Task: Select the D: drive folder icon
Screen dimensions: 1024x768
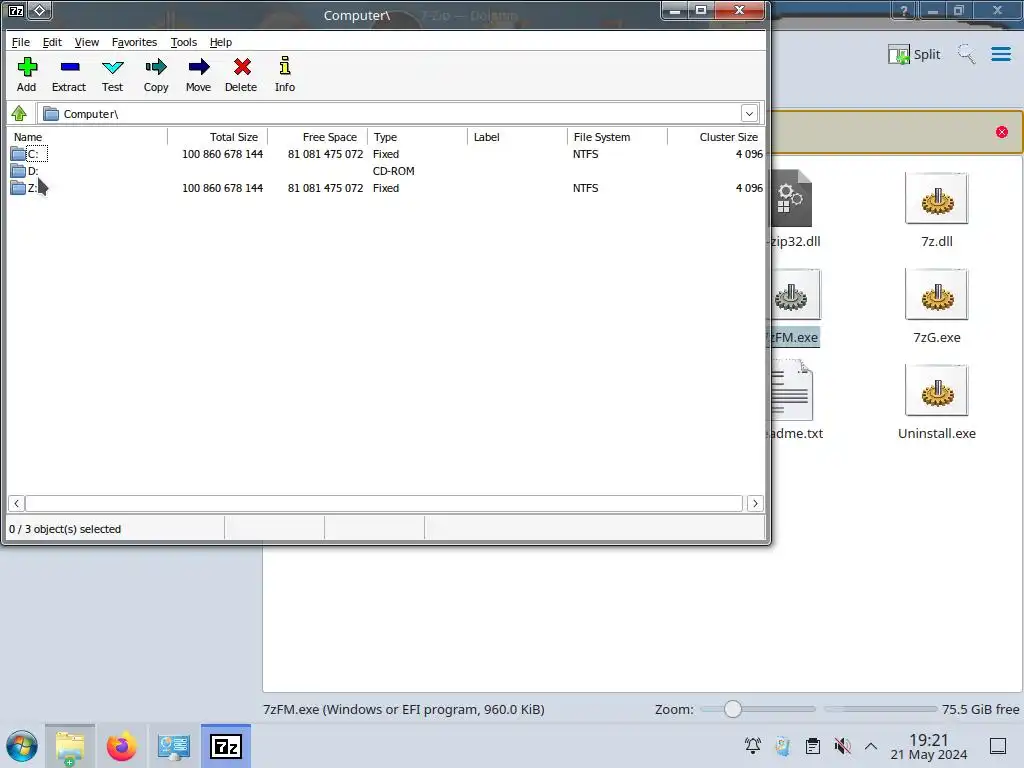Action: click(x=18, y=171)
